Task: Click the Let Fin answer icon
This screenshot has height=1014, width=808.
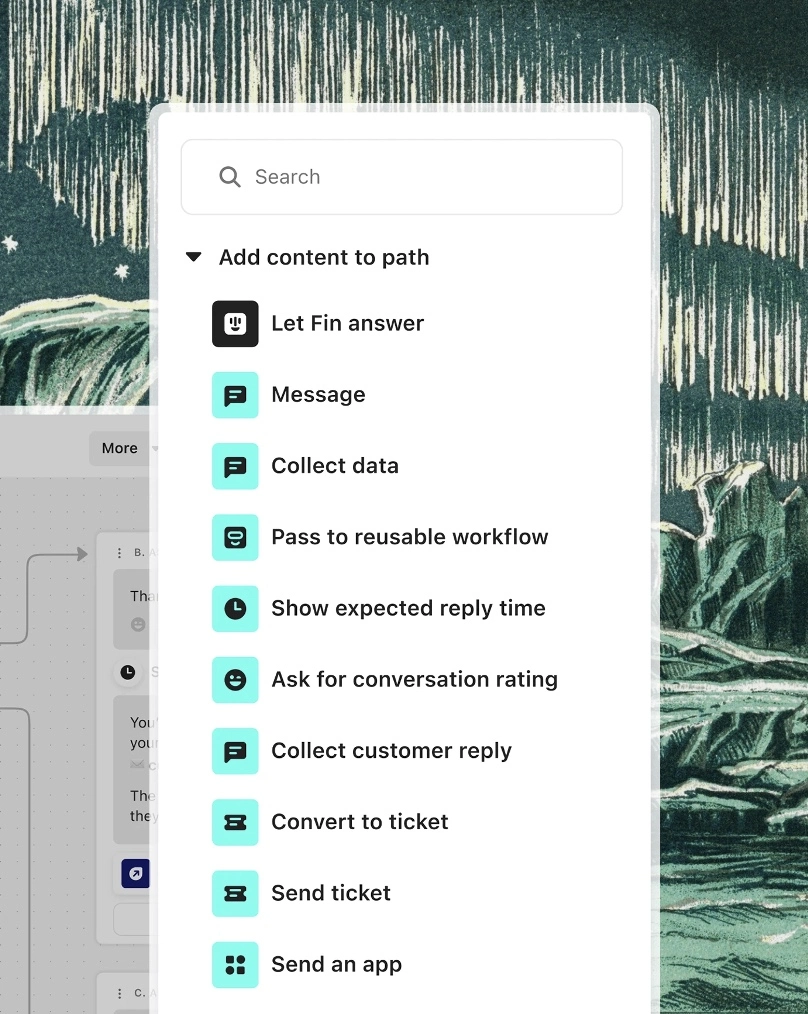Action: coord(235,324)
